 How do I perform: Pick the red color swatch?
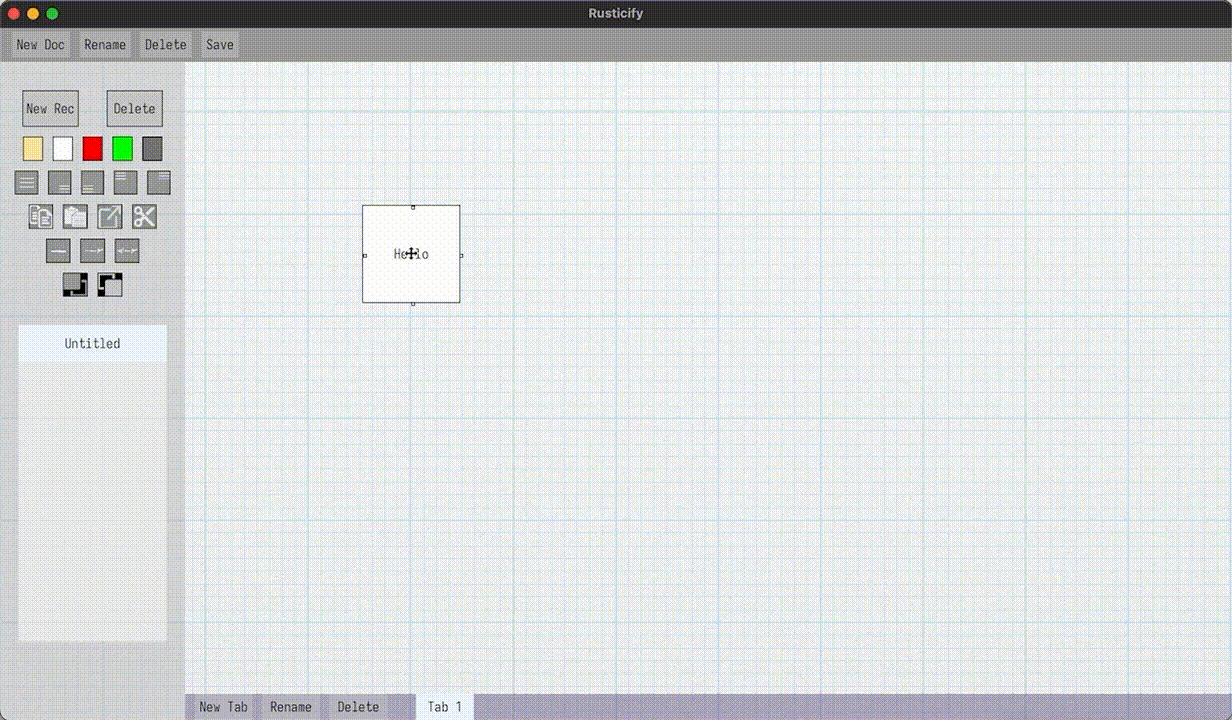[92, 149]
